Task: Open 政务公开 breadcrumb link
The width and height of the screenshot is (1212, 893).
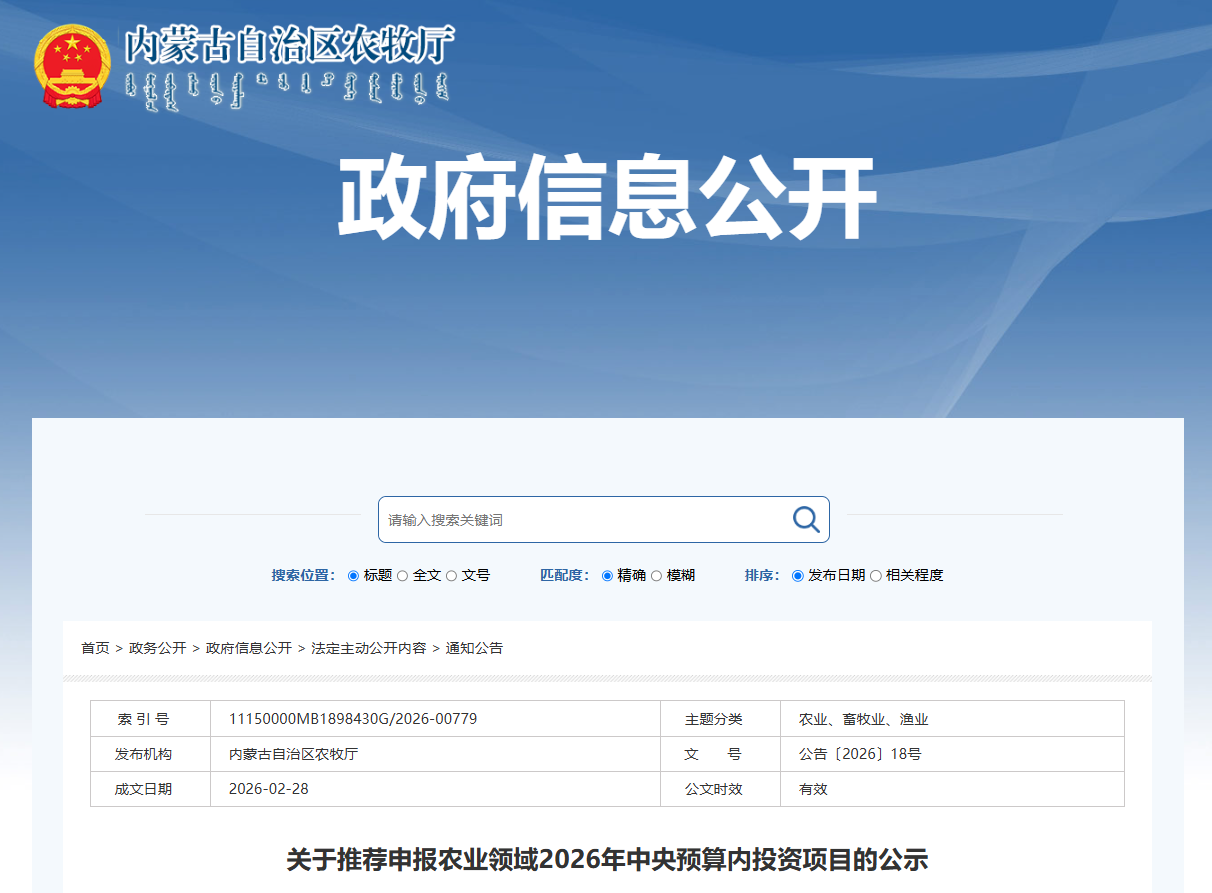Action: click(157, 648)
